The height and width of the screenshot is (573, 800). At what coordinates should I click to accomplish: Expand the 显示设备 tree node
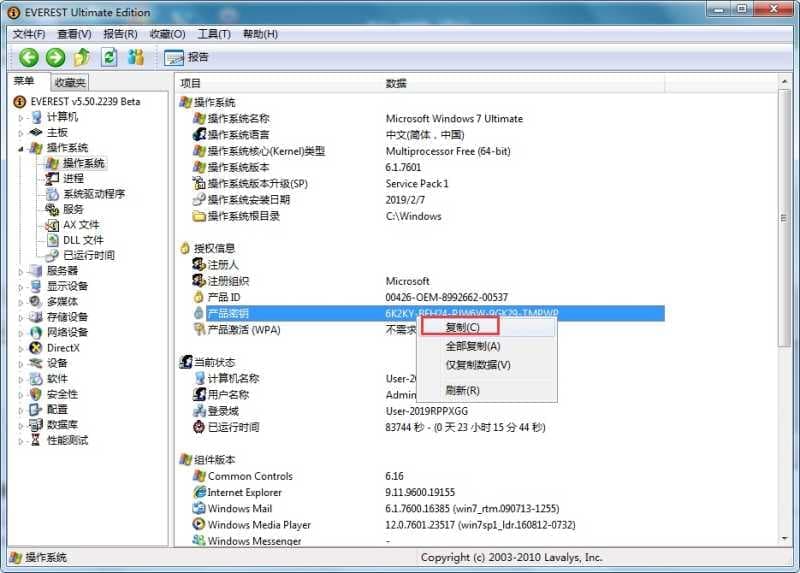pyautogui.click(x=20, y=286)
